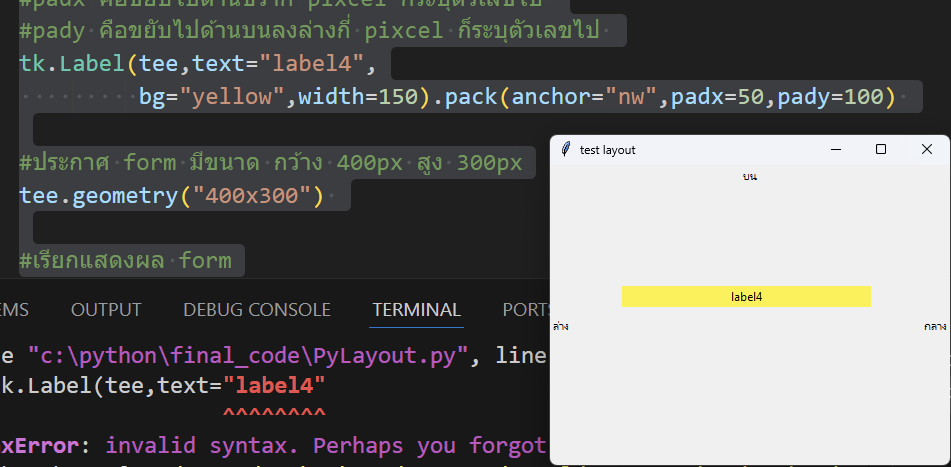Open the DEBUG CONSOLE tab

coord(256,309)
